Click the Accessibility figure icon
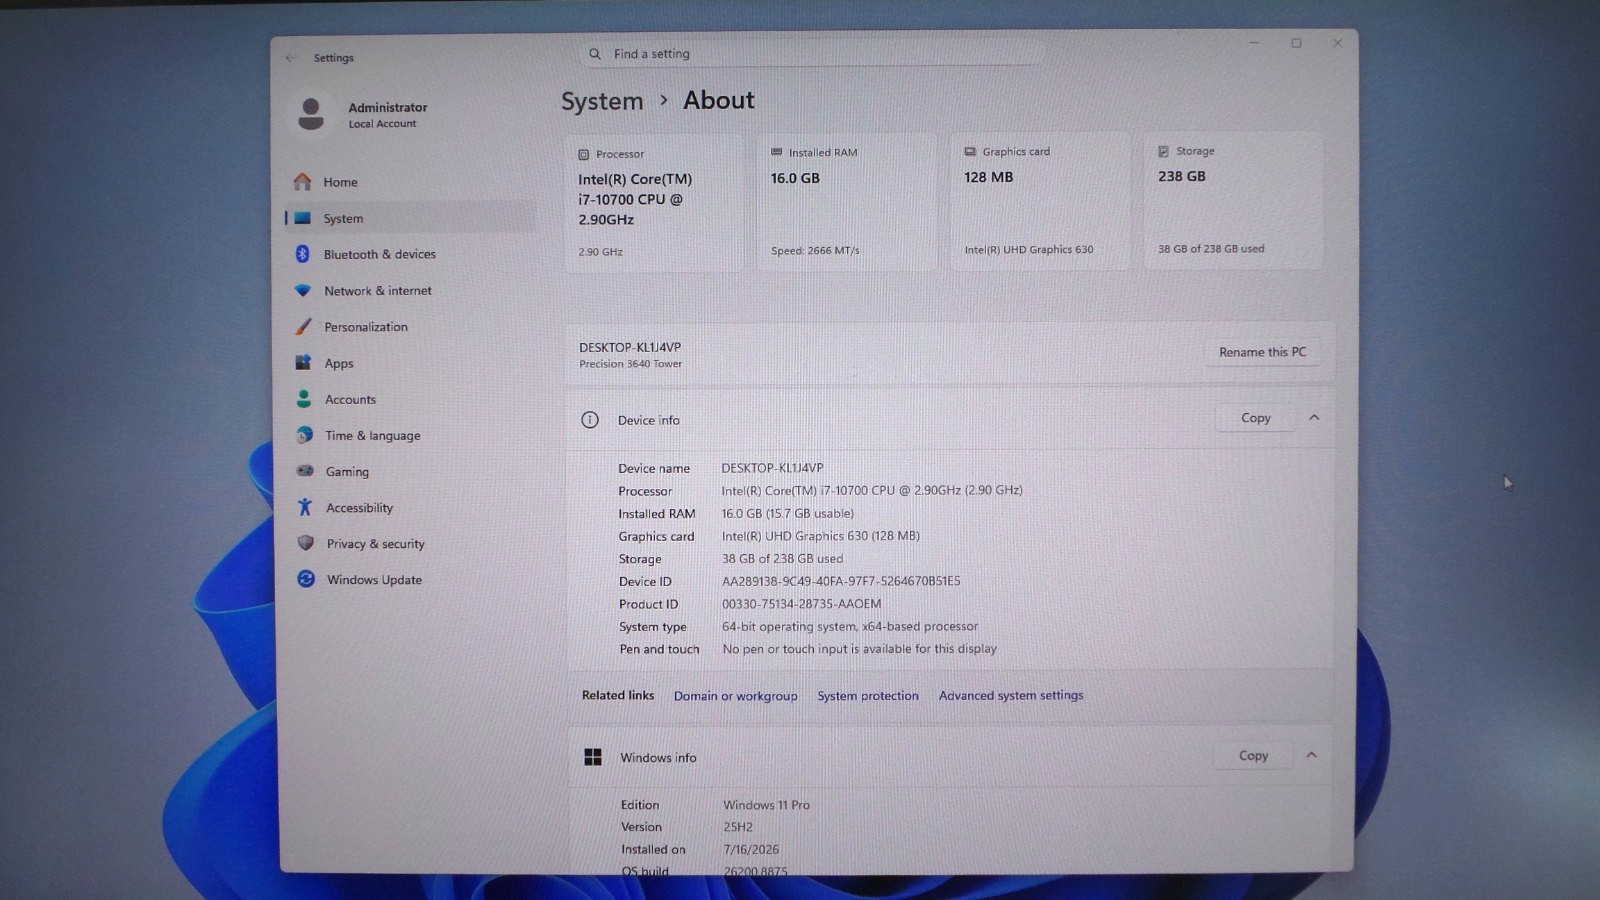1600x900 pixels. tap(305, 507)
